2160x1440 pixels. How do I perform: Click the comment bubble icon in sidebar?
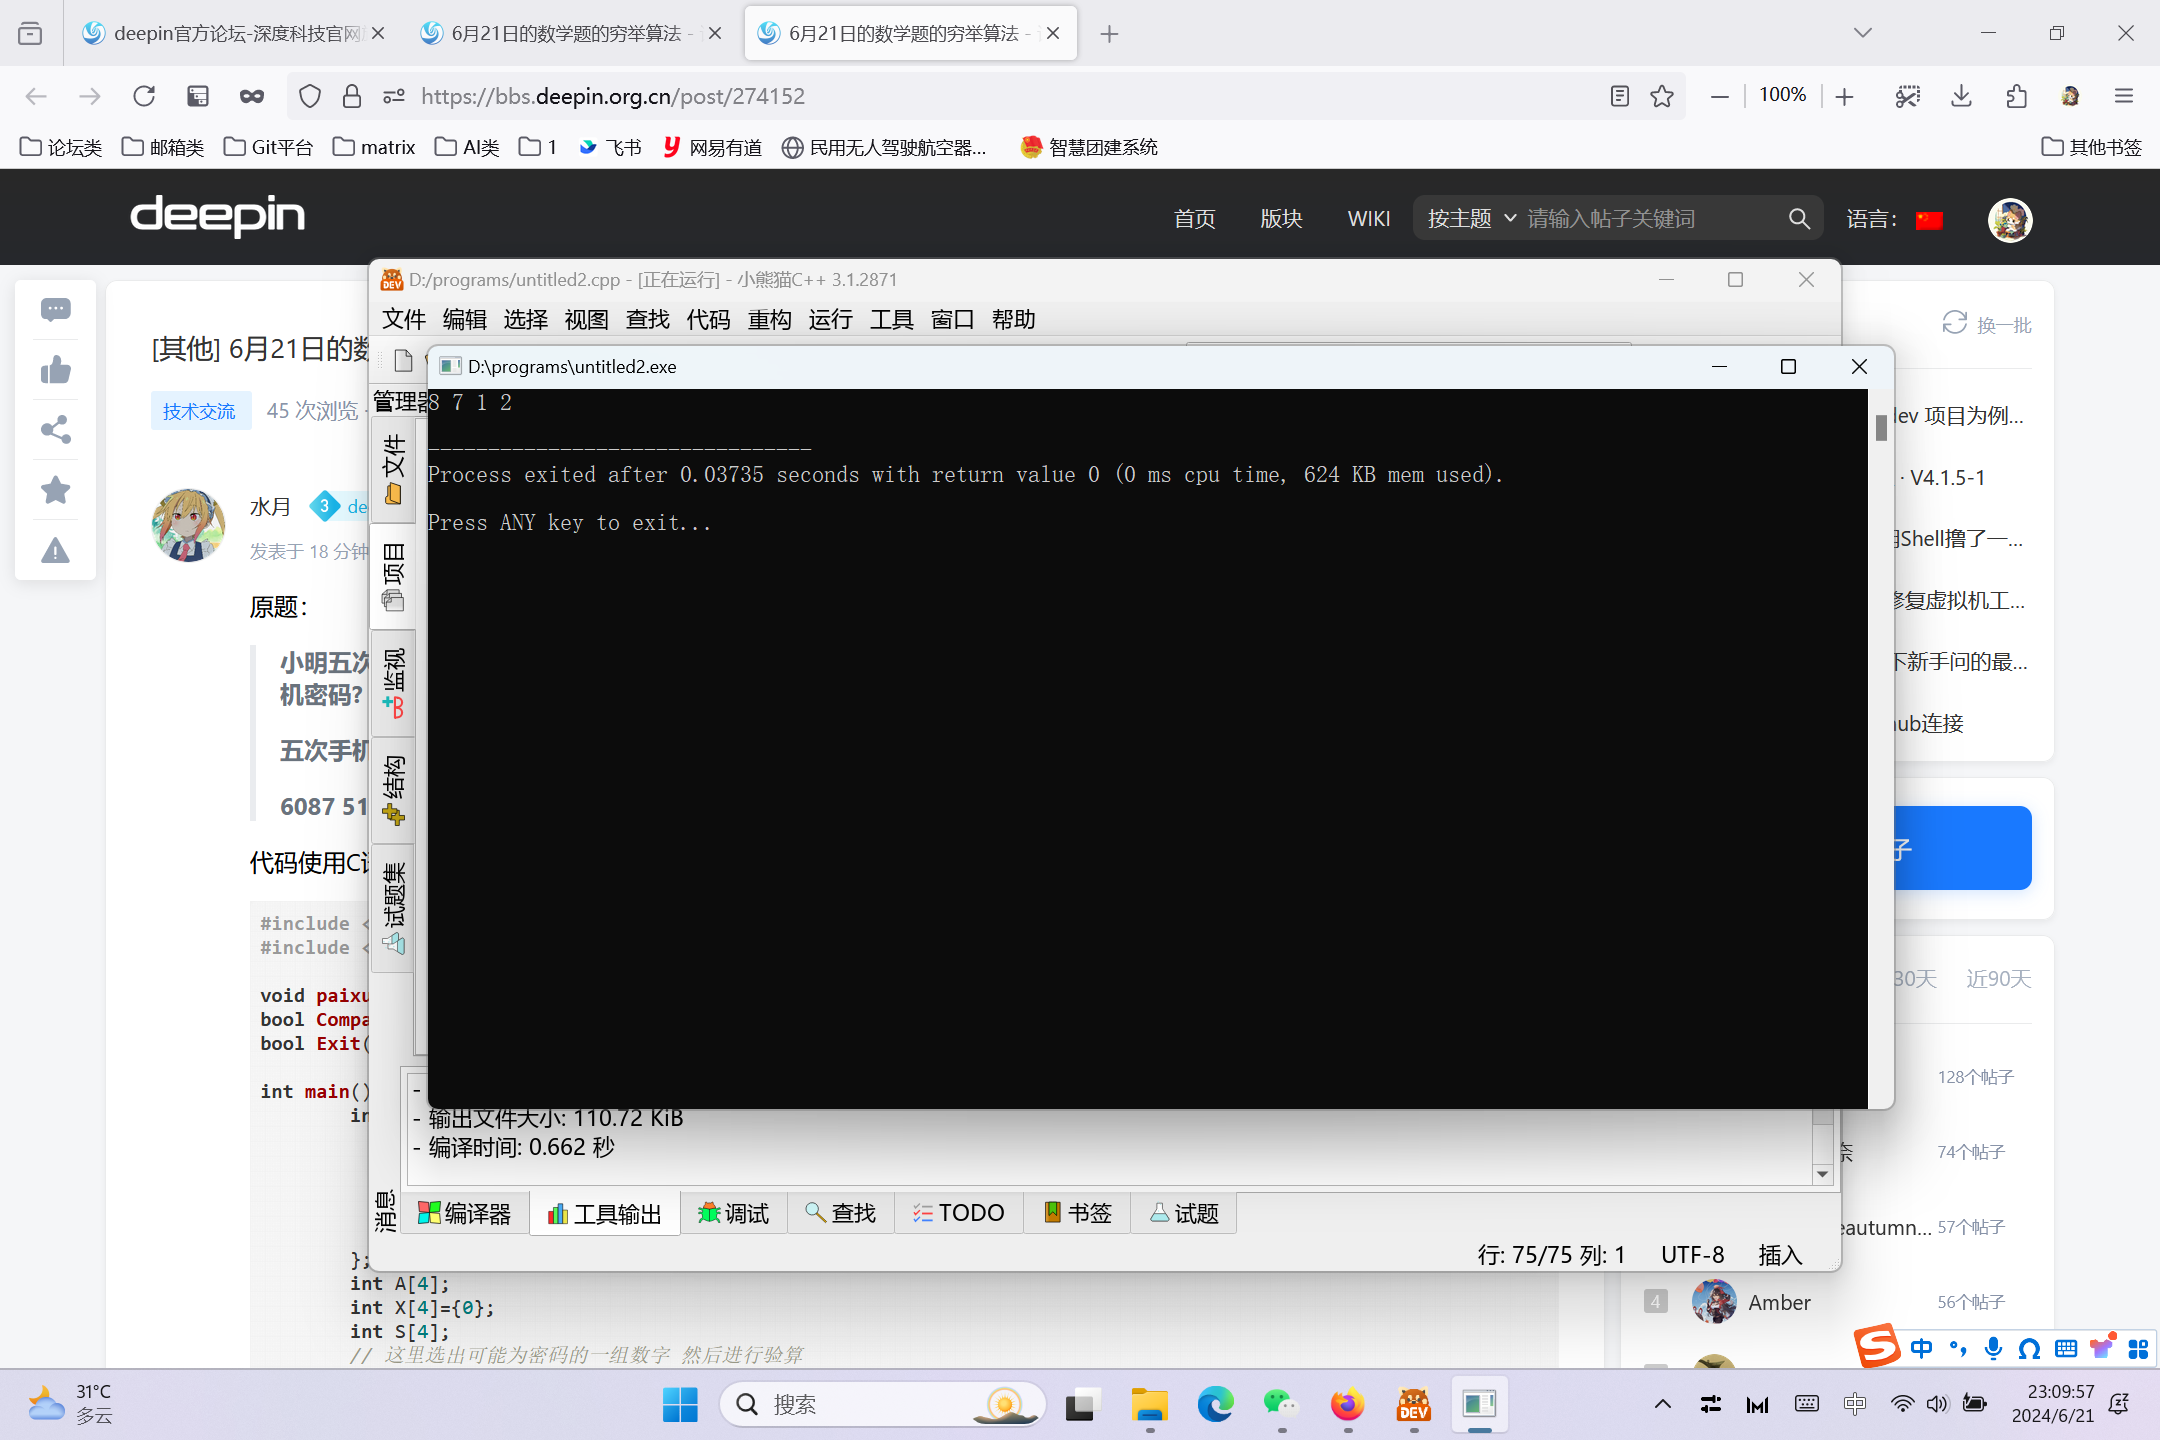click(56, 310)
